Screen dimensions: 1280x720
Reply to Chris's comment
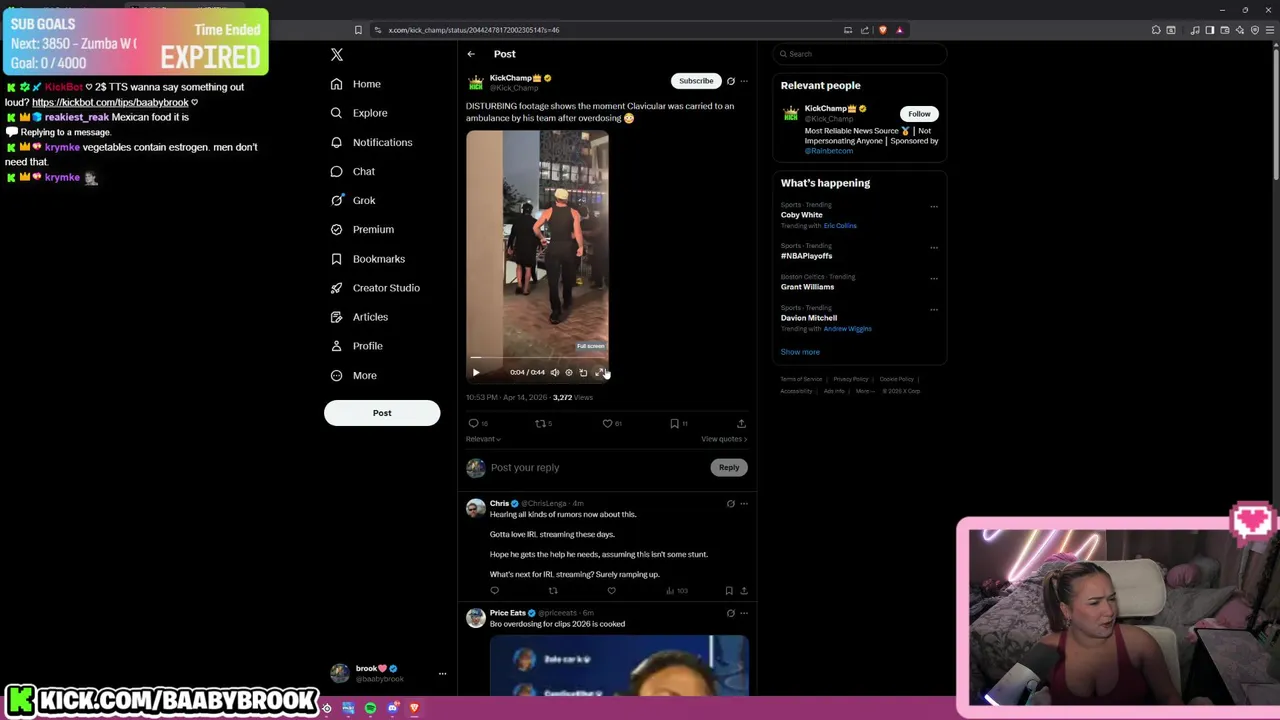point(494,591)
